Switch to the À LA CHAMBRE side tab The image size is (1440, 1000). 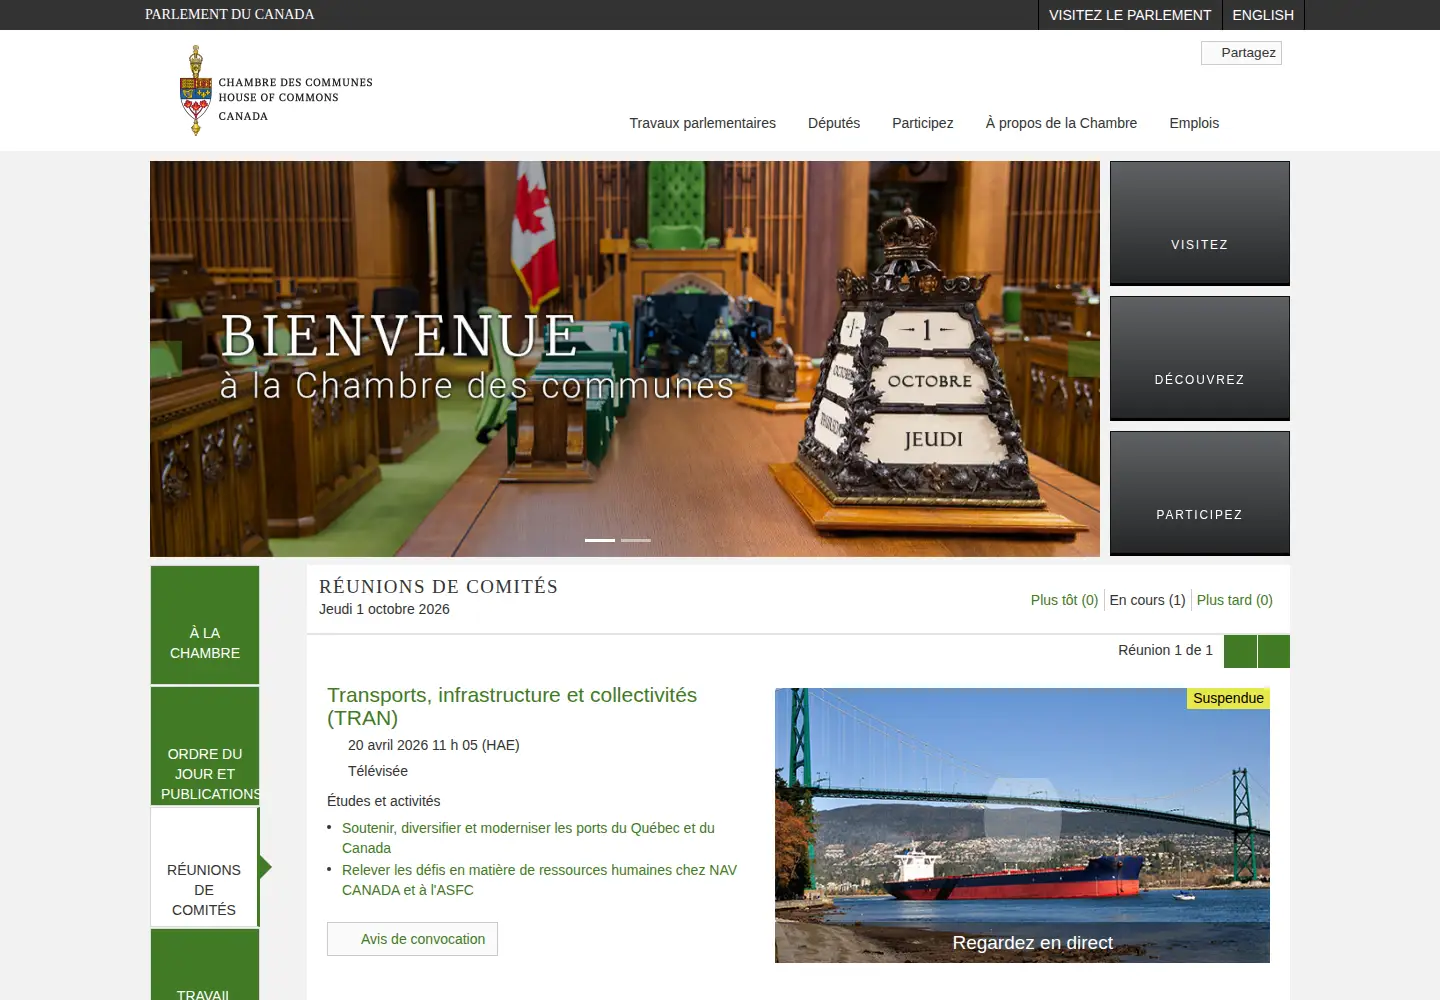coord(205,625)
